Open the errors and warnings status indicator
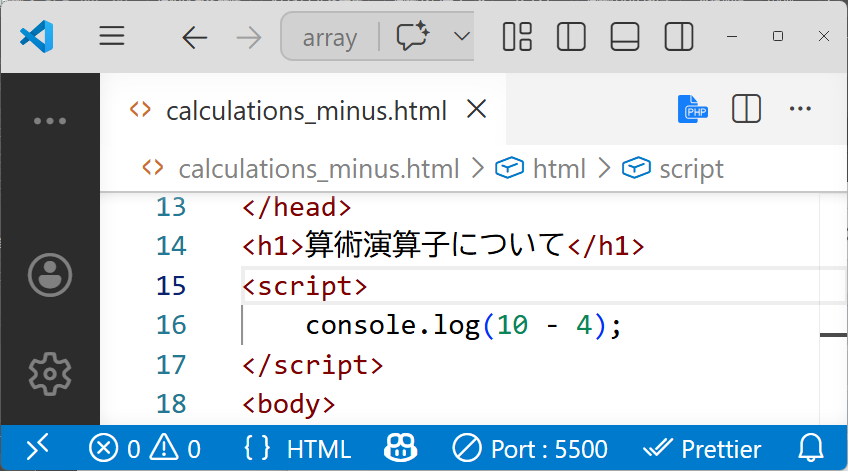This screenshot has height=472, width=849. 145,449
